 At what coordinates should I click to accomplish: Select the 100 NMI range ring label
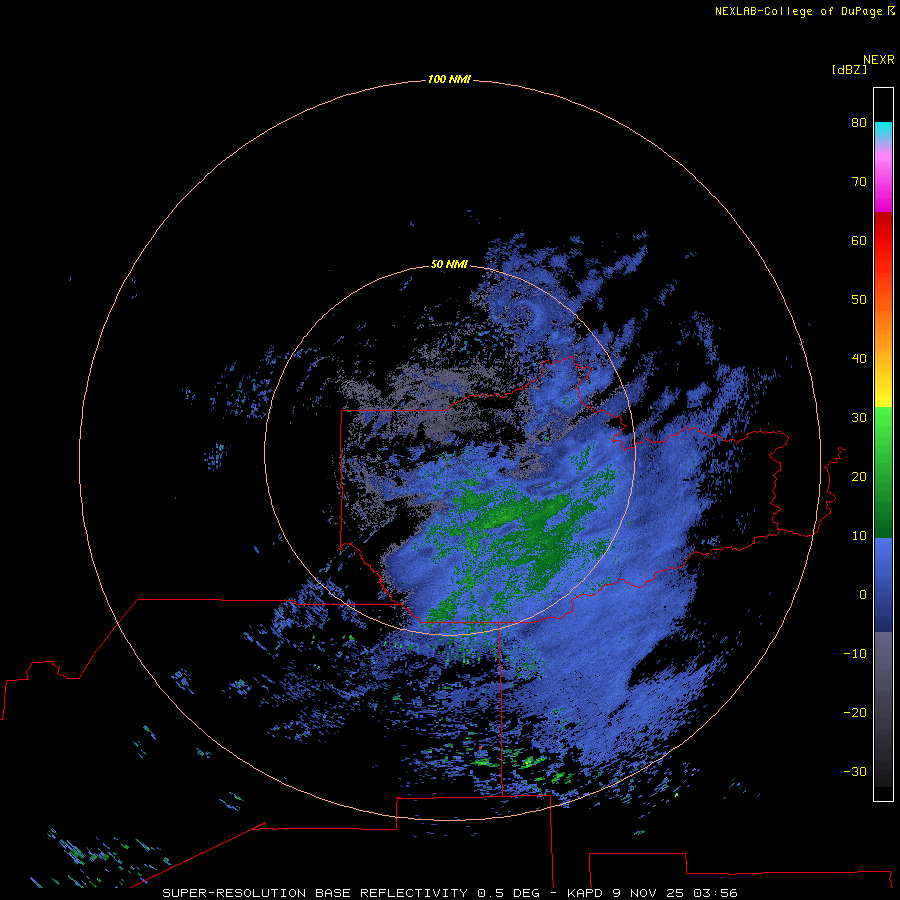[449, 79]
